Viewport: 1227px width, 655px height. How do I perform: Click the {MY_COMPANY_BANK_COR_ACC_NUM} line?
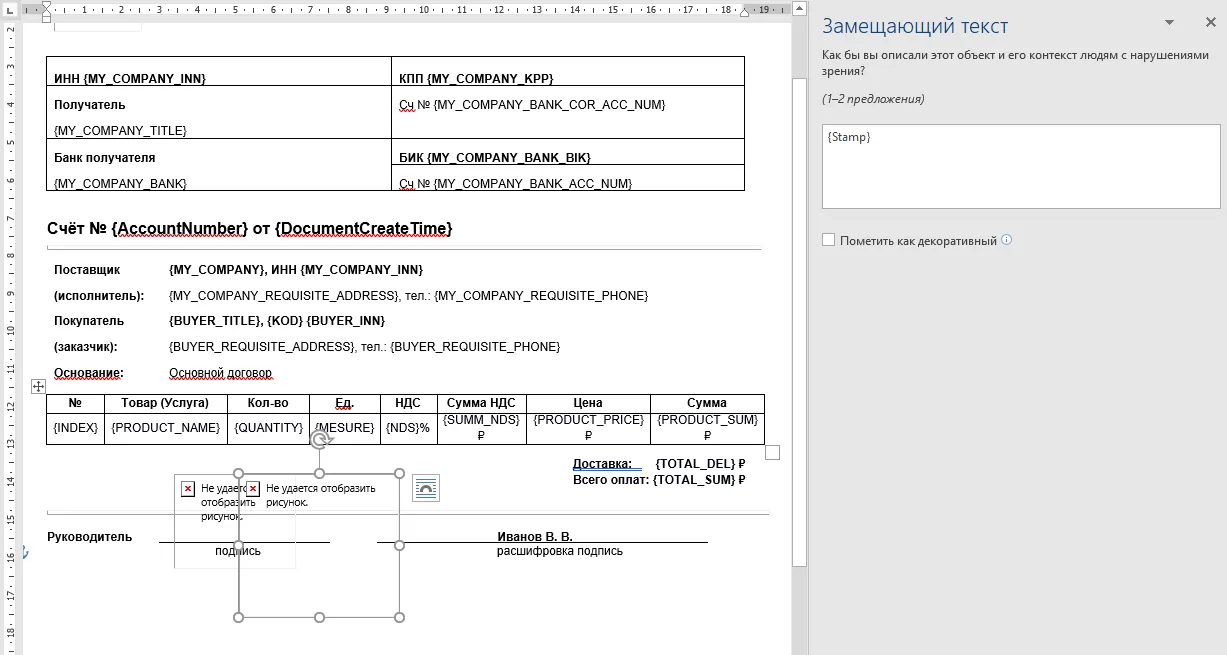coord(532,105)
